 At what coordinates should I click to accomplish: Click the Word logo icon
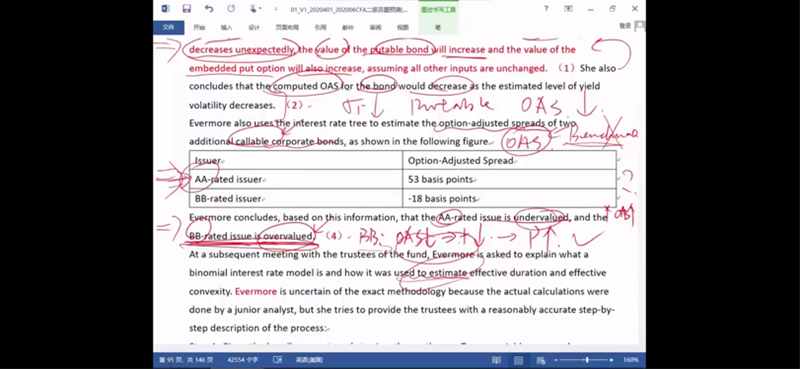pos(165,9)
